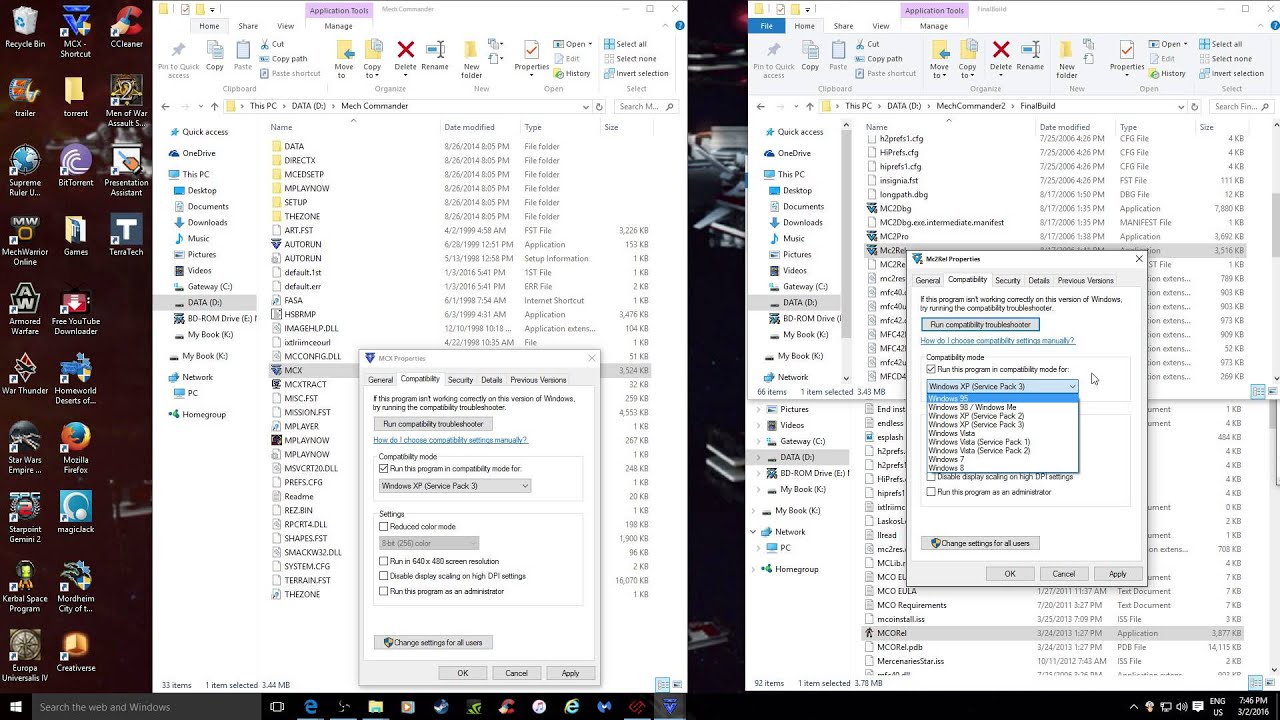Image resolution: width=1280 pixels, height=720 pixels.
Task: Open Task View on the taskbar
Action: pos(278,707)
